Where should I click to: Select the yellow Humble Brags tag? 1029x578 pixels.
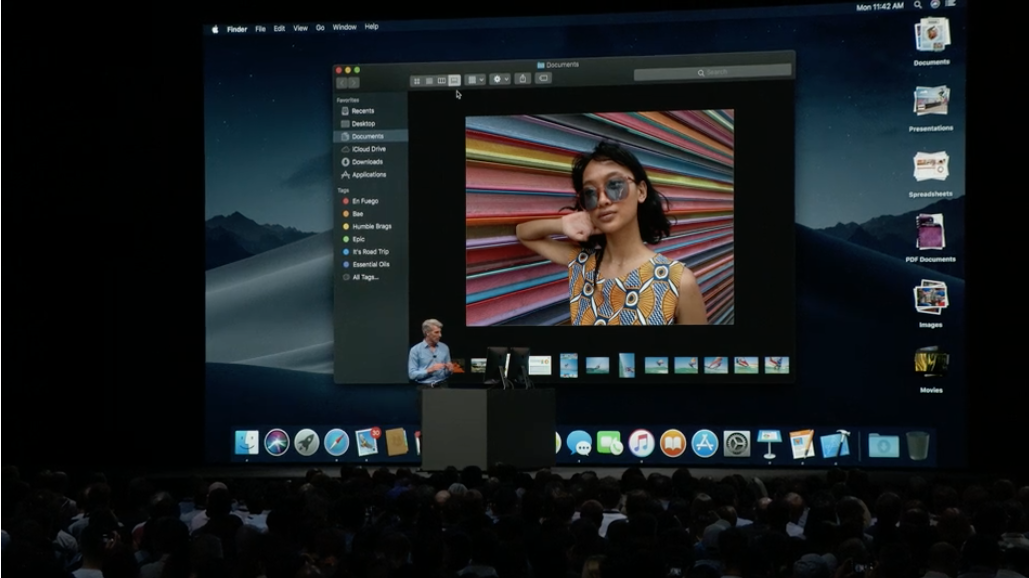tap(370, 226)
